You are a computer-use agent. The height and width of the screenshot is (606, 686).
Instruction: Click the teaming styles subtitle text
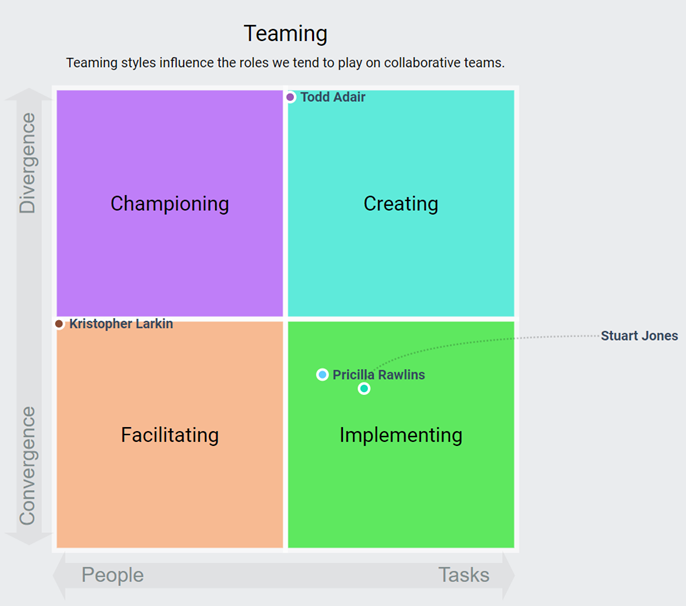285,63
